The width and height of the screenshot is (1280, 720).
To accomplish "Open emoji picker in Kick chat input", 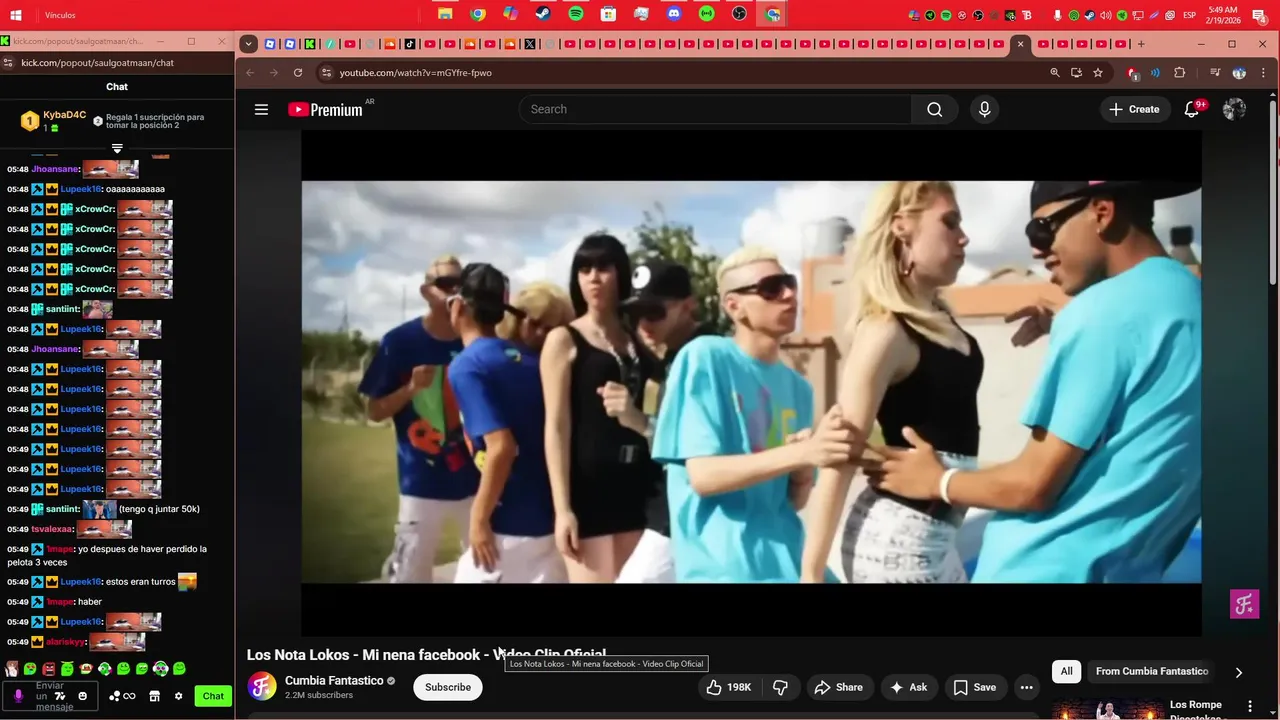I will [83, 696].
